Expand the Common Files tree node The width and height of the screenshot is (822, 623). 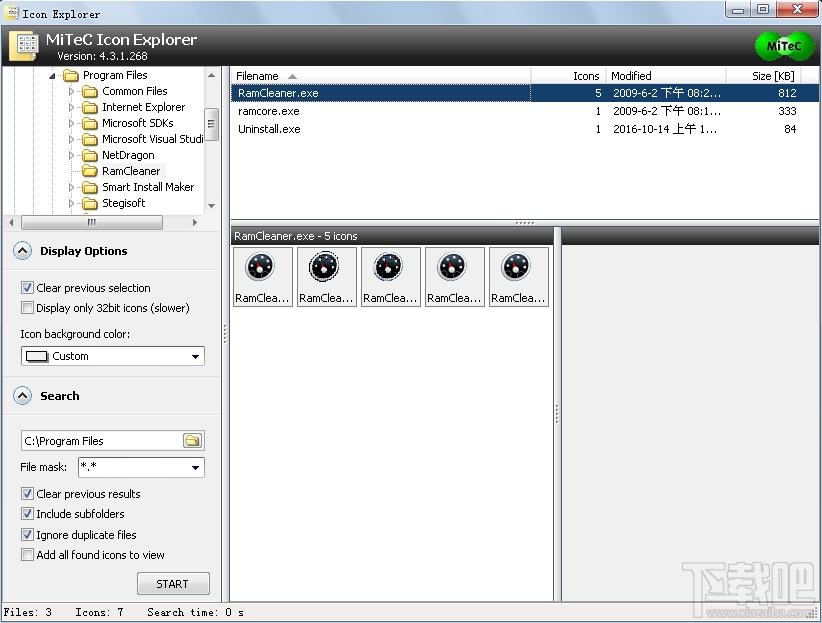(x=71, y=91)
